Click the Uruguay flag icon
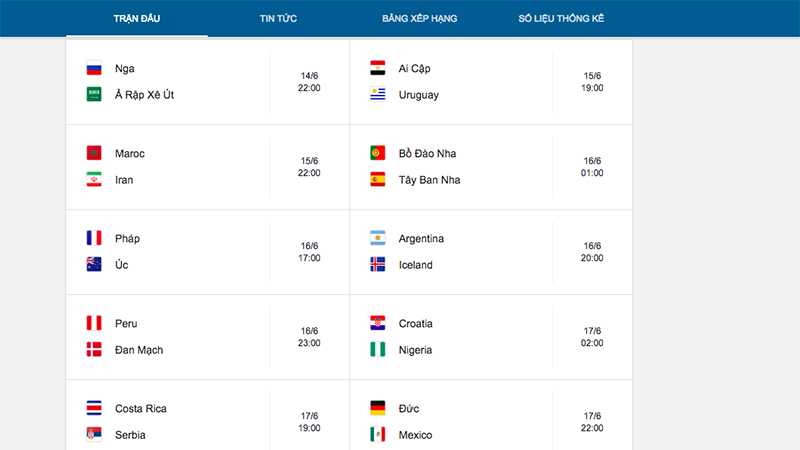 (378, 95)
